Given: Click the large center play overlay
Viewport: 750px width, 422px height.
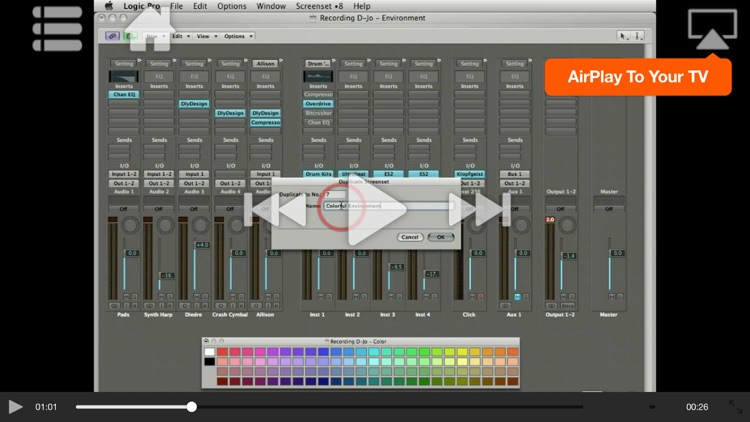Looking at the screenshot, I should pyautogui.click(x=376, y=209).
